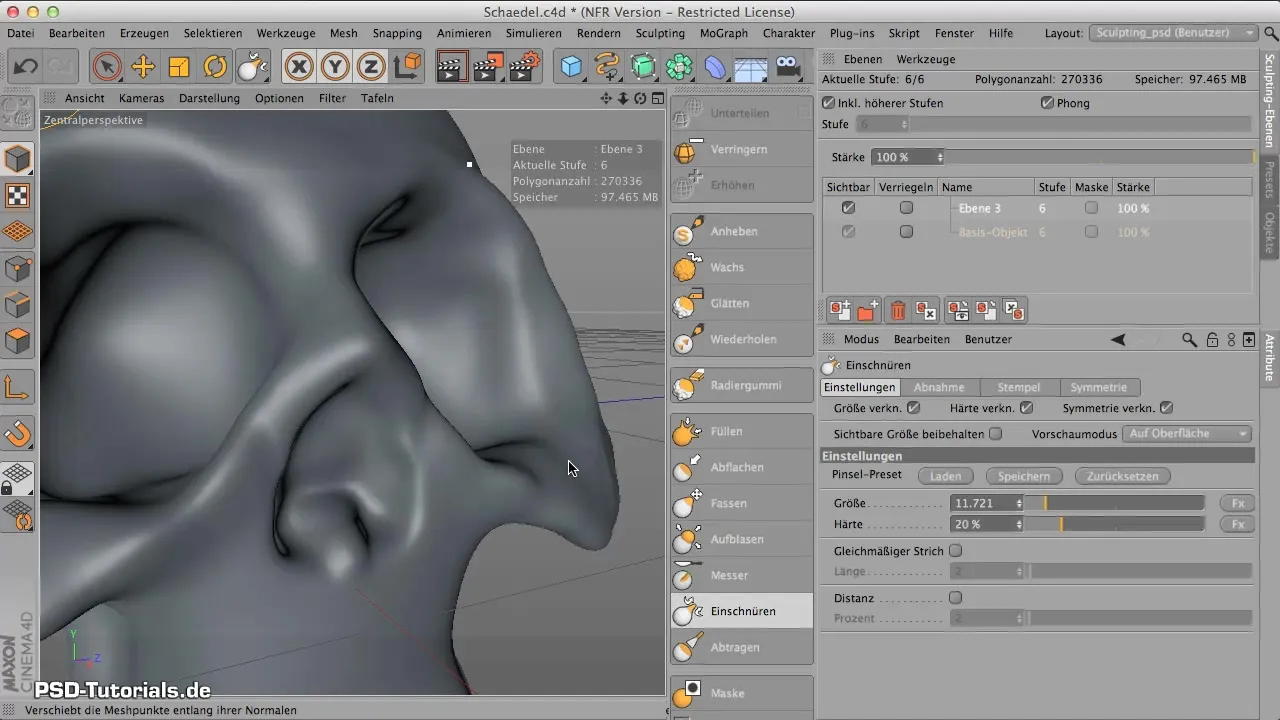Click the Fx button next to Härte
The height and width of the screenshot is (720, 1280).
[x=1237, y=524]
